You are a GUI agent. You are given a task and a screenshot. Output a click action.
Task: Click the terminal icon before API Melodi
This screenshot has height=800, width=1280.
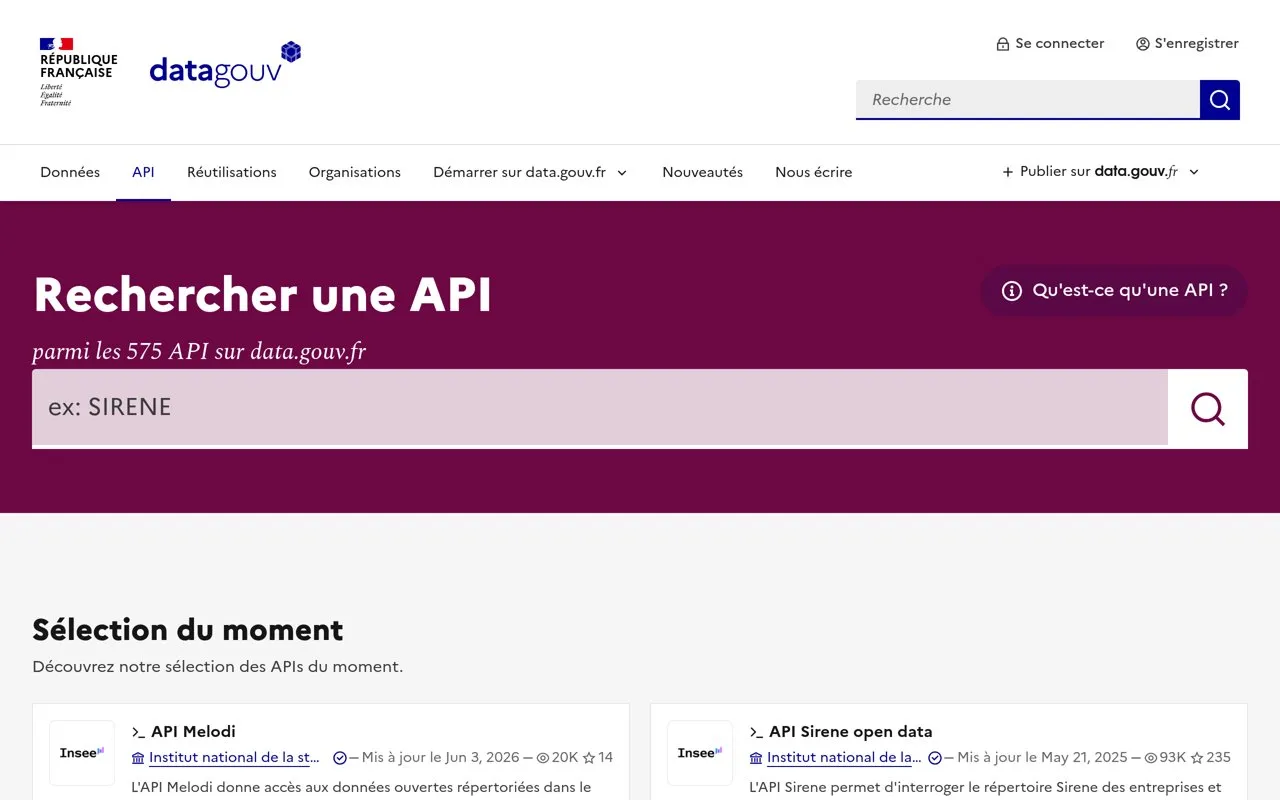(139, 732)
